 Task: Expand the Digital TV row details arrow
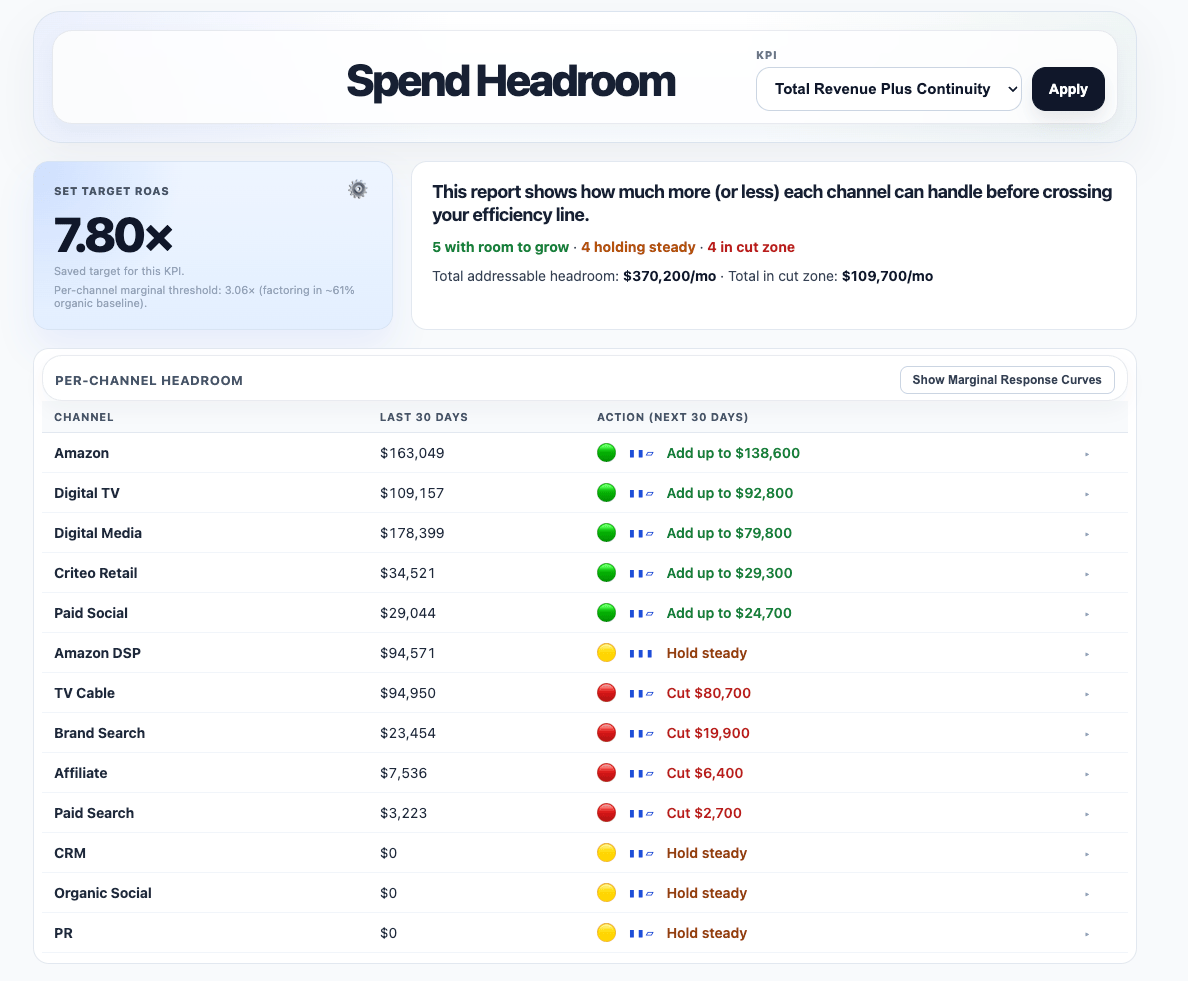point(1086,495)
